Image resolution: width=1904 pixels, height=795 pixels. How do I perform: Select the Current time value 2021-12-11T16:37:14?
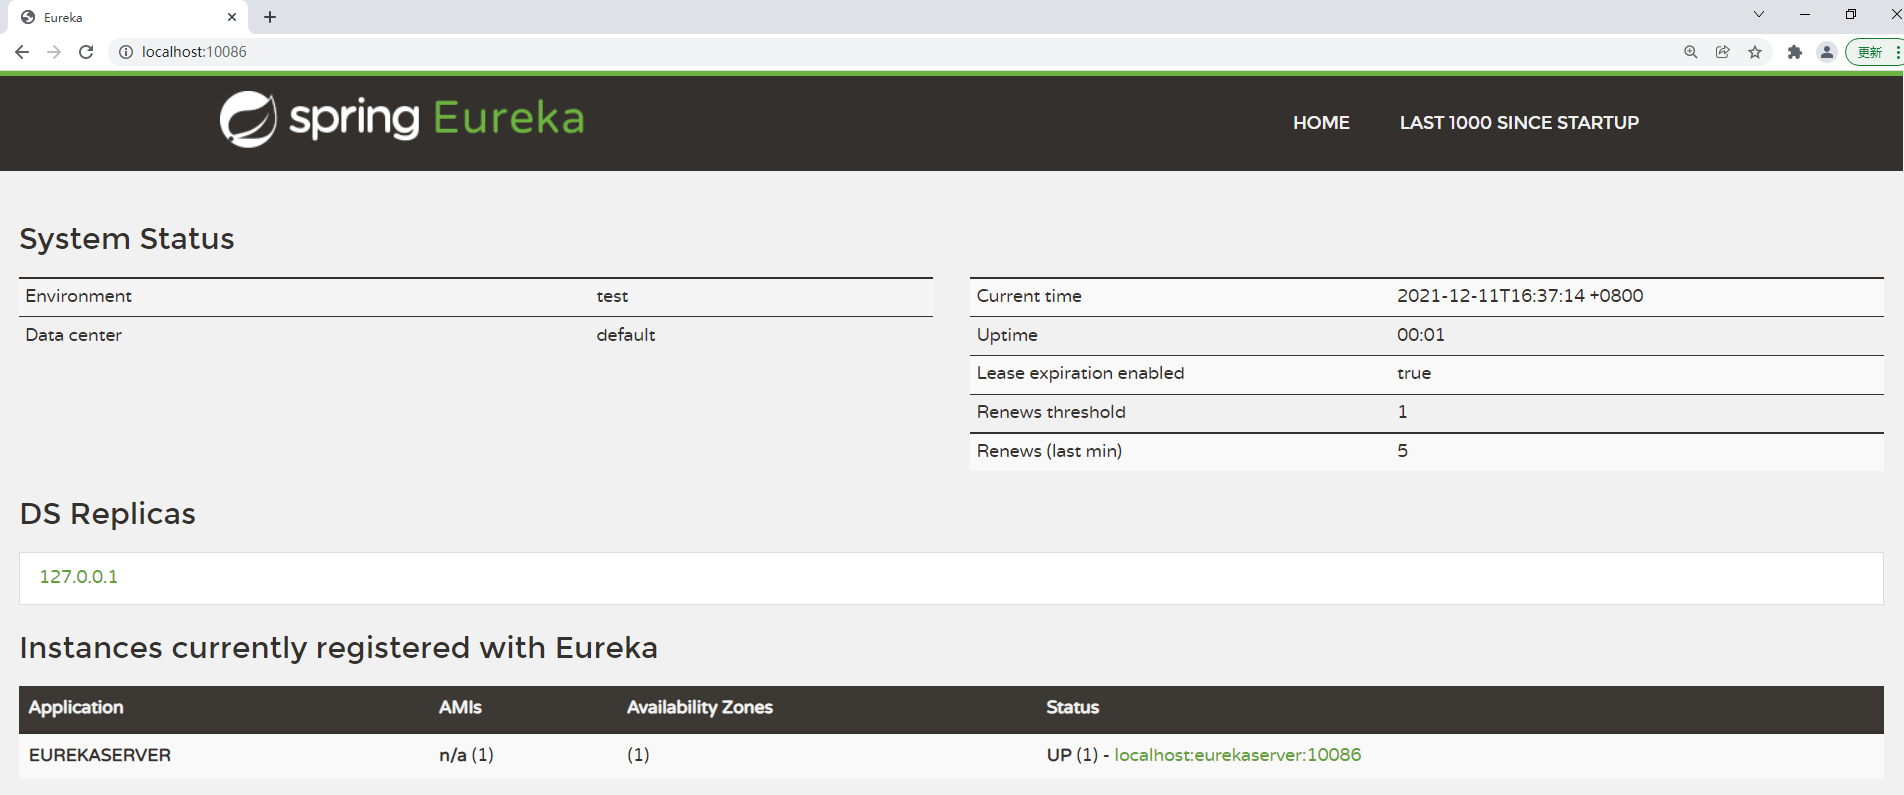[1520, 296]
